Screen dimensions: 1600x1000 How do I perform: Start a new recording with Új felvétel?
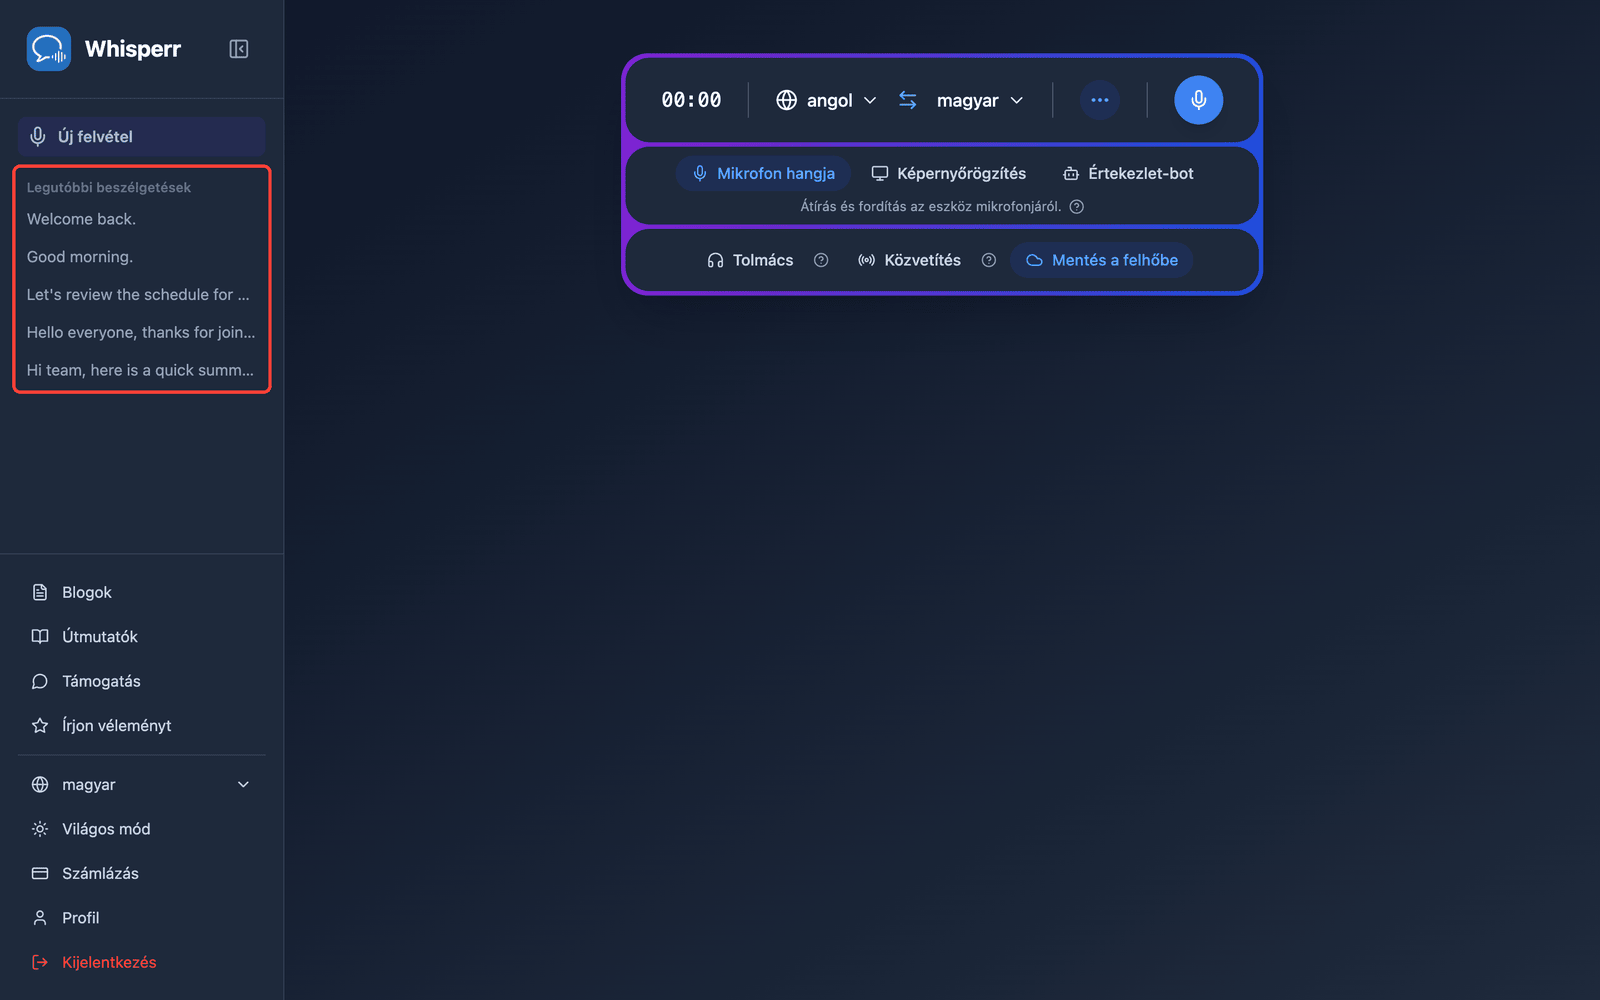point(141,137)
